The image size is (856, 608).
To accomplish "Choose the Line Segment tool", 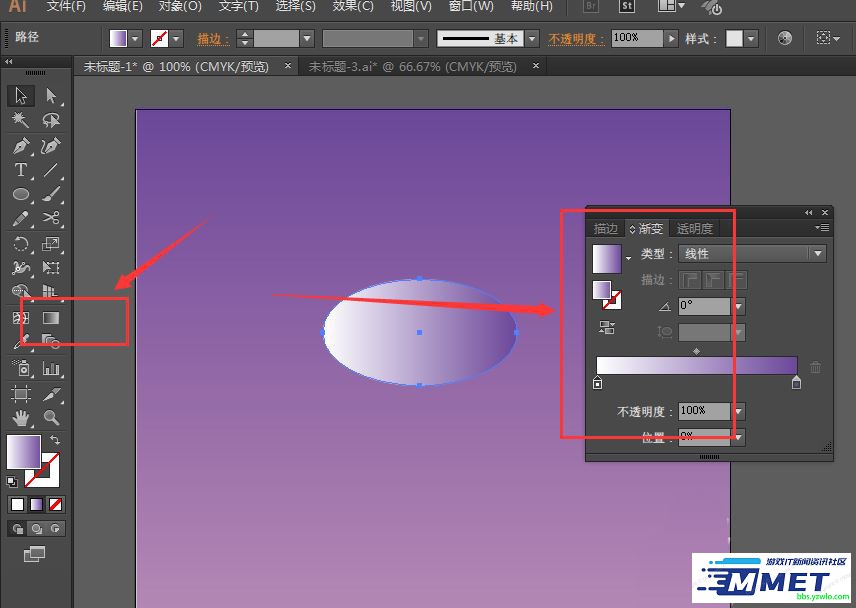I will (51, 170).
